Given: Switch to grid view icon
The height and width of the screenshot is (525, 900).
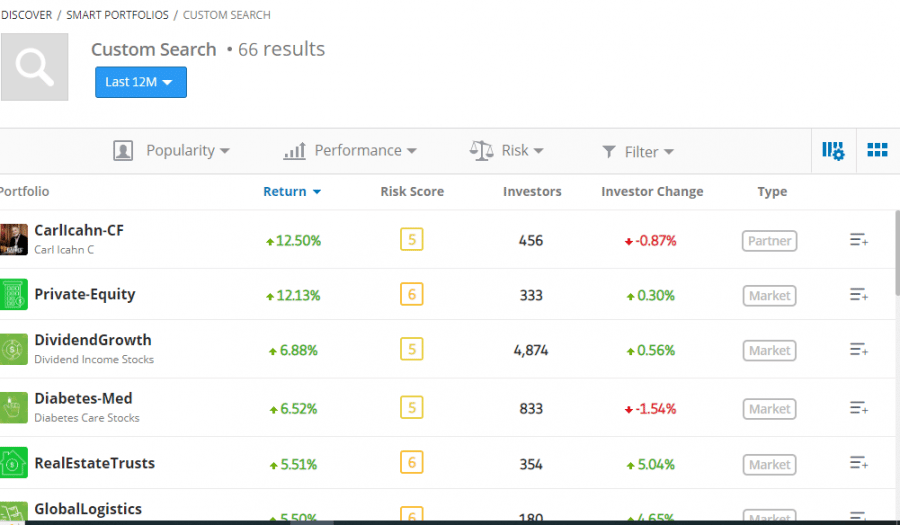Looking at the screenshot, I should click(877, 151).
